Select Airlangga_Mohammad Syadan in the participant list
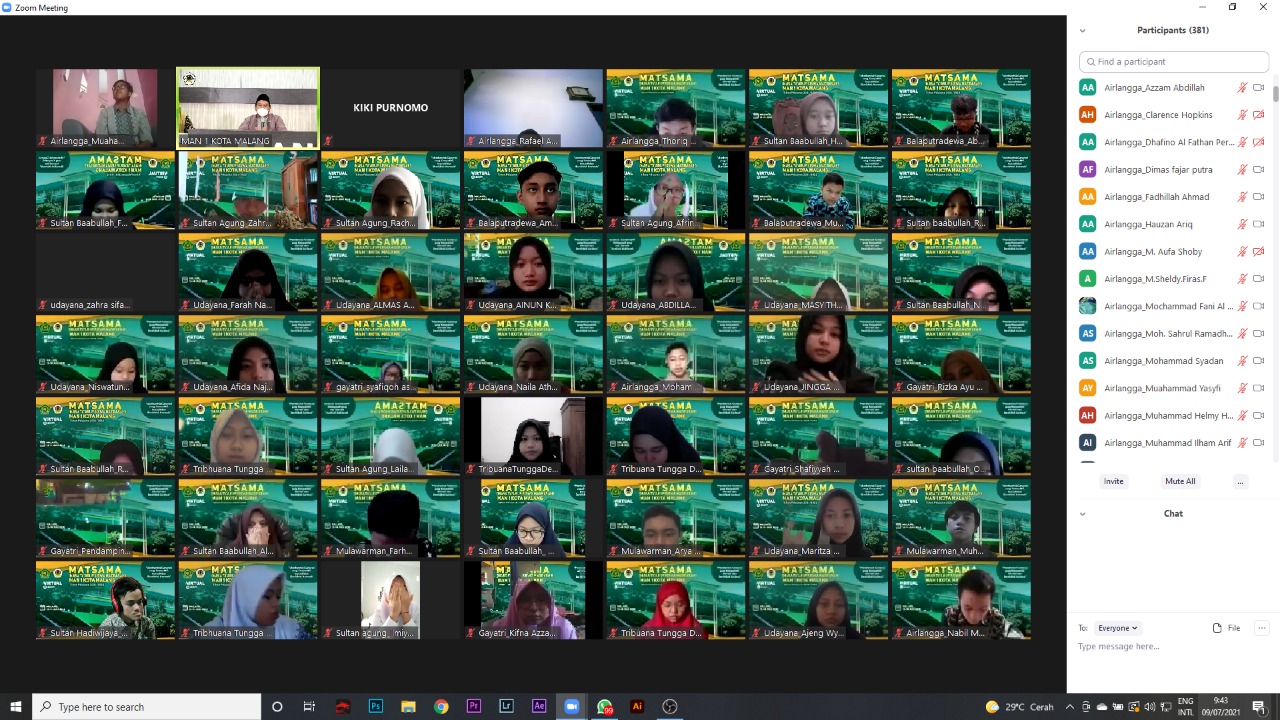This screenshot has height=720, width=1280. point(1163,361)
